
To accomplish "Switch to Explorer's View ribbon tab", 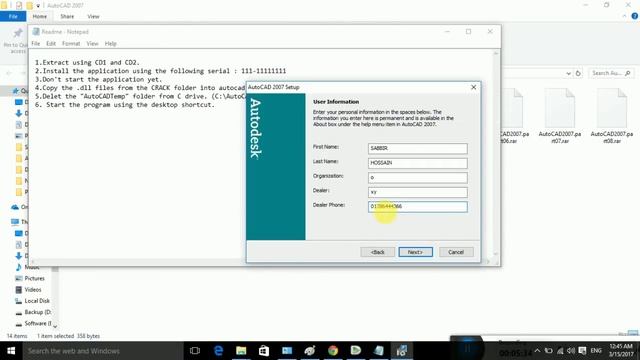I will point(93,16).
